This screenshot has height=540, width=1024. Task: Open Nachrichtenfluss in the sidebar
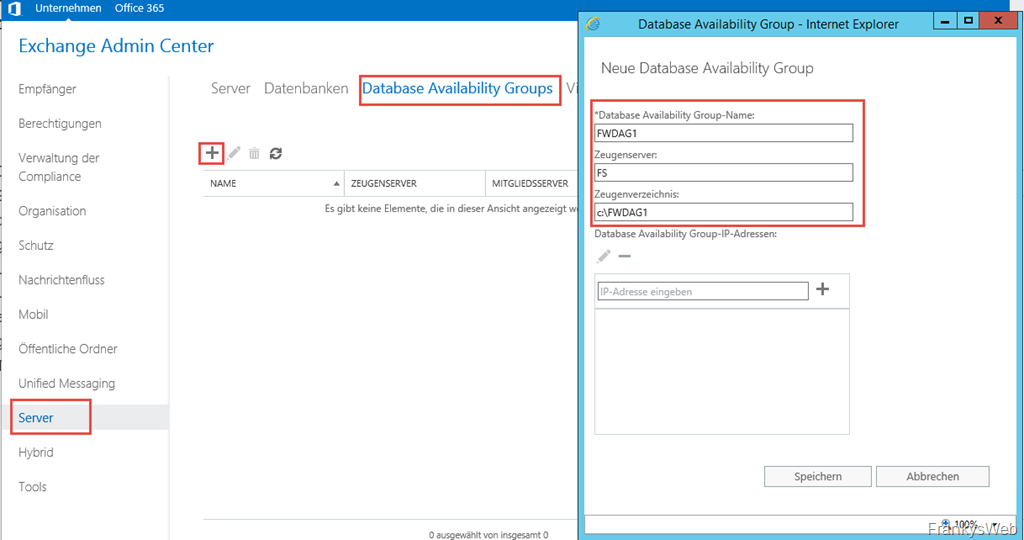click(61, 280)
